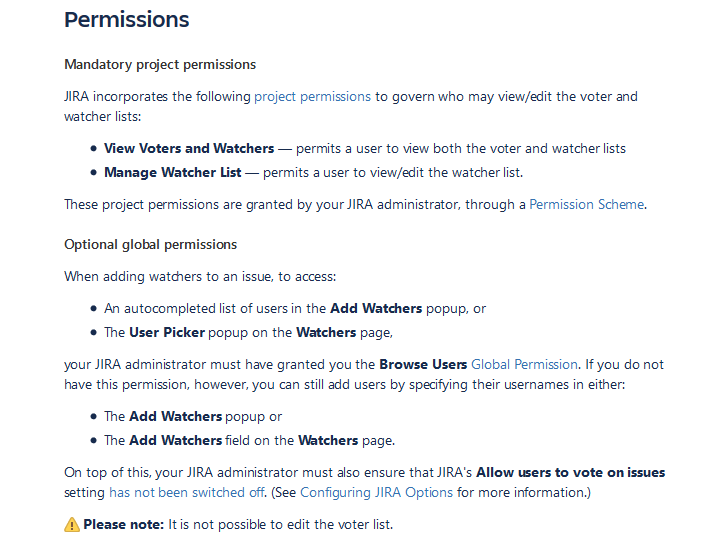Click the bold Manage Watcher List text
The height and width of the screenshot is (552, 706).
(x=172, y=172)
